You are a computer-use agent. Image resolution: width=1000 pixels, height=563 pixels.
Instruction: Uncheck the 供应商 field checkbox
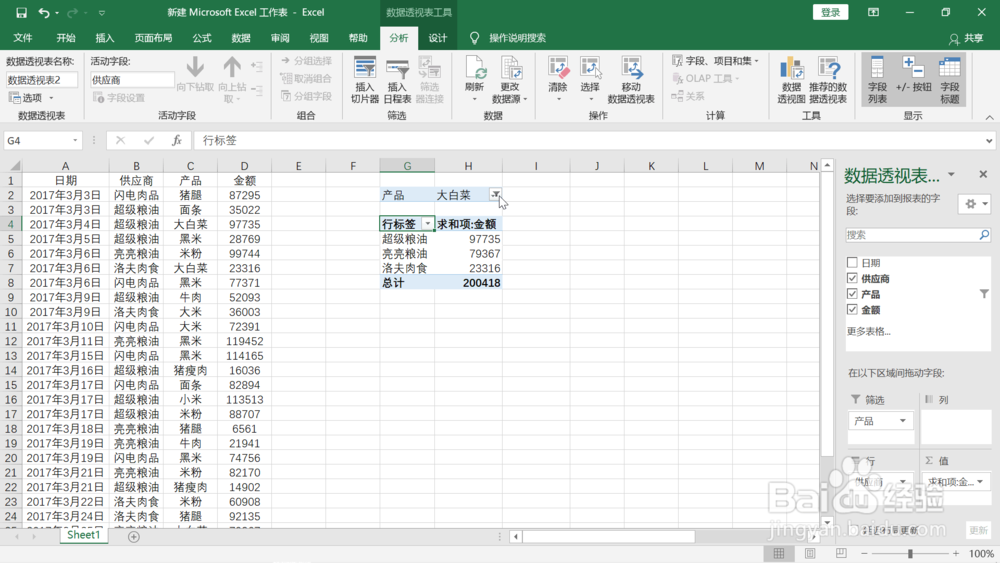pyautogui.click(x=852, y=278)
